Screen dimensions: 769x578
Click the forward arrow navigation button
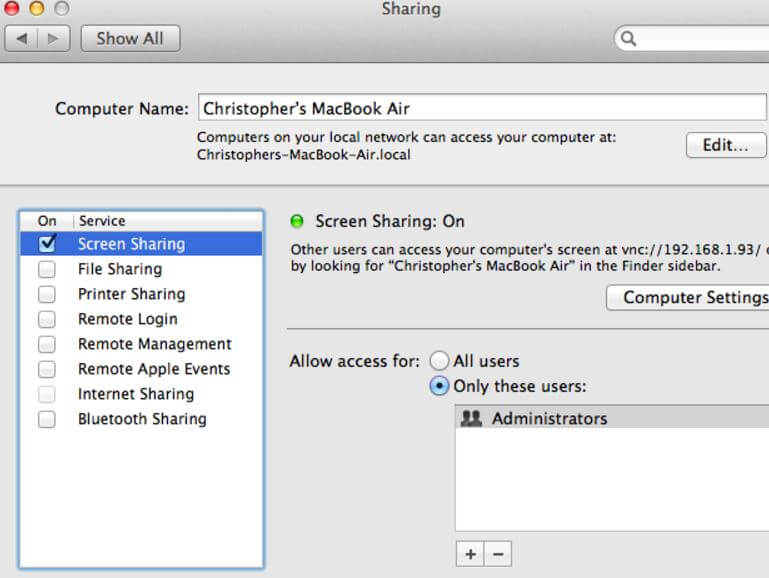53,38
